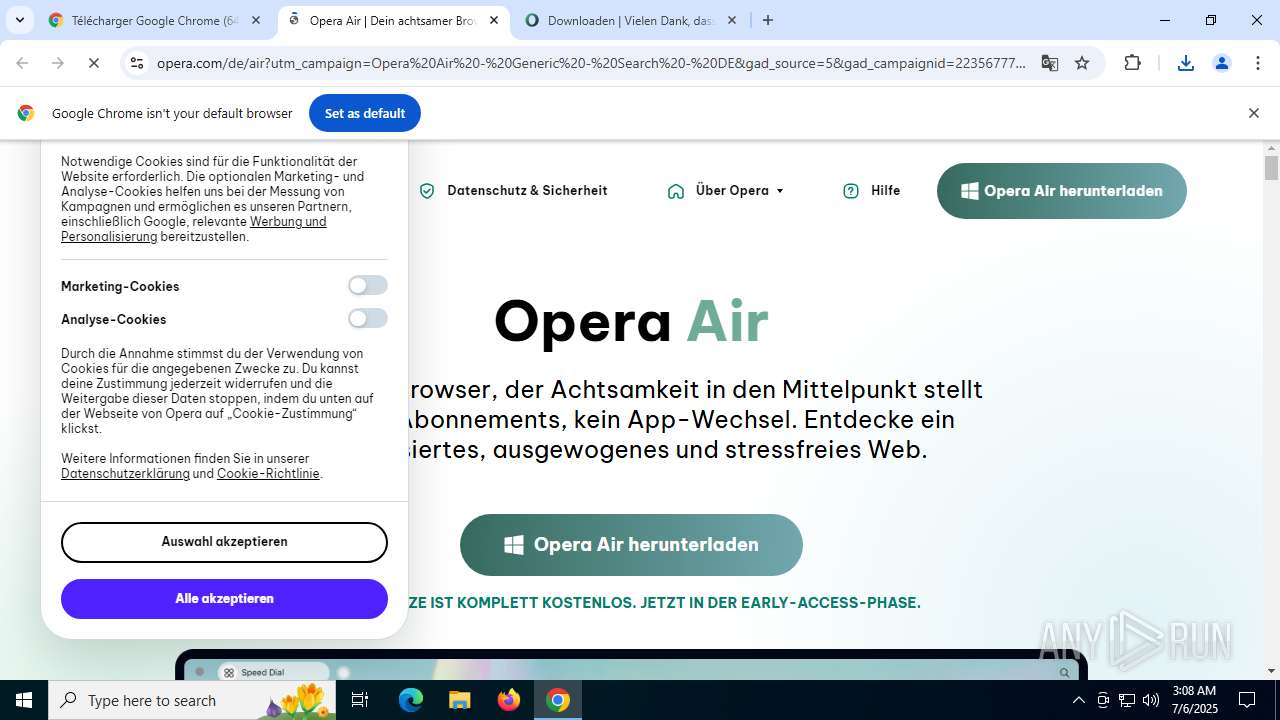Open Windows notification center
The height and width of the screenshot is (720, 1280).
(x=1247, y=700)
